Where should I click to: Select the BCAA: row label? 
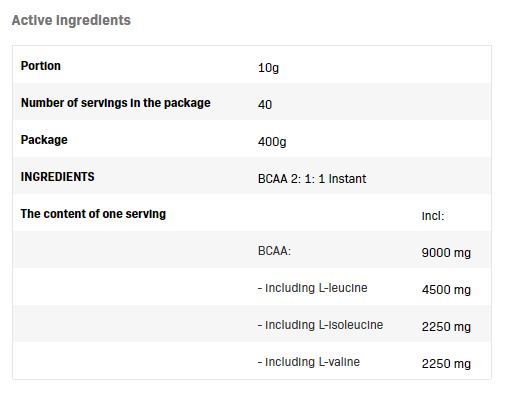coord(274,251)
